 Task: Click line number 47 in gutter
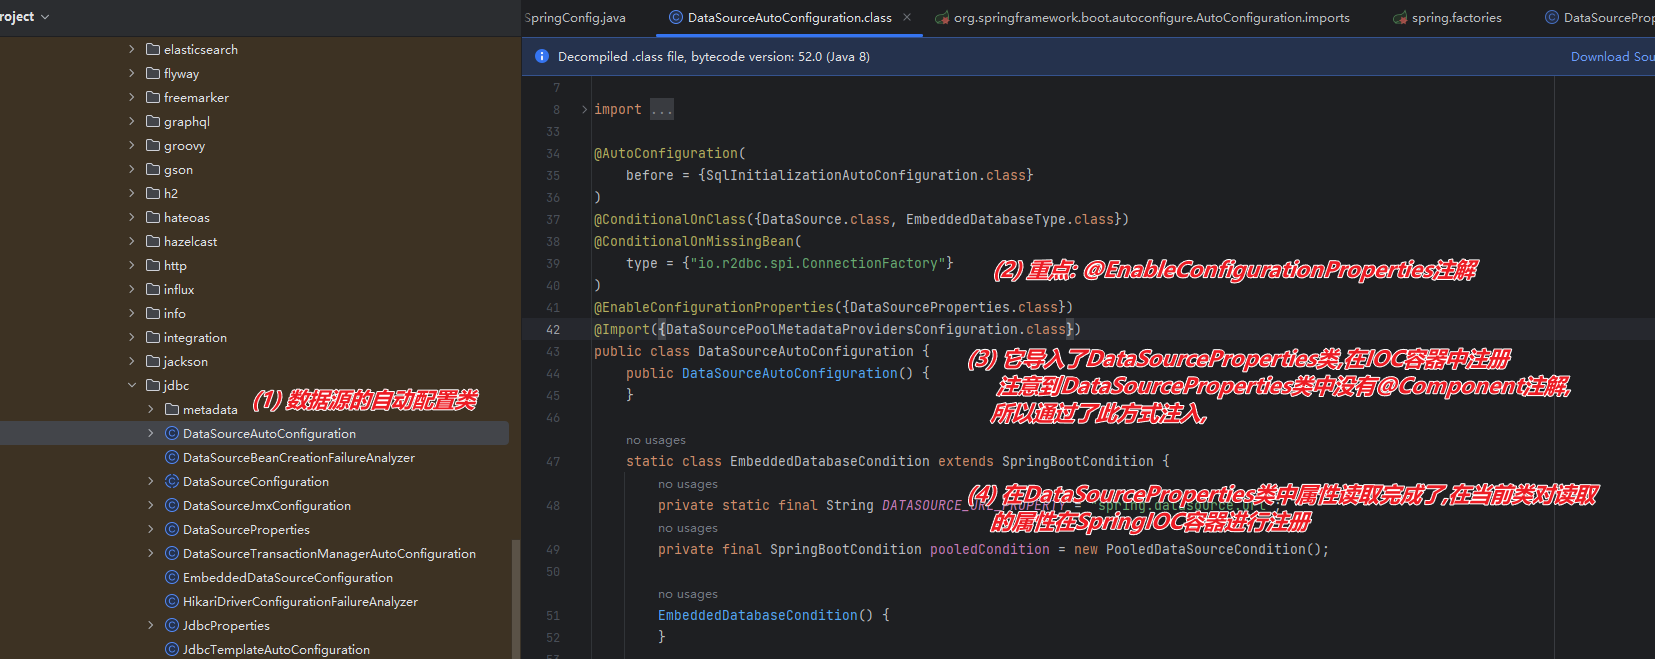[553, 461]
